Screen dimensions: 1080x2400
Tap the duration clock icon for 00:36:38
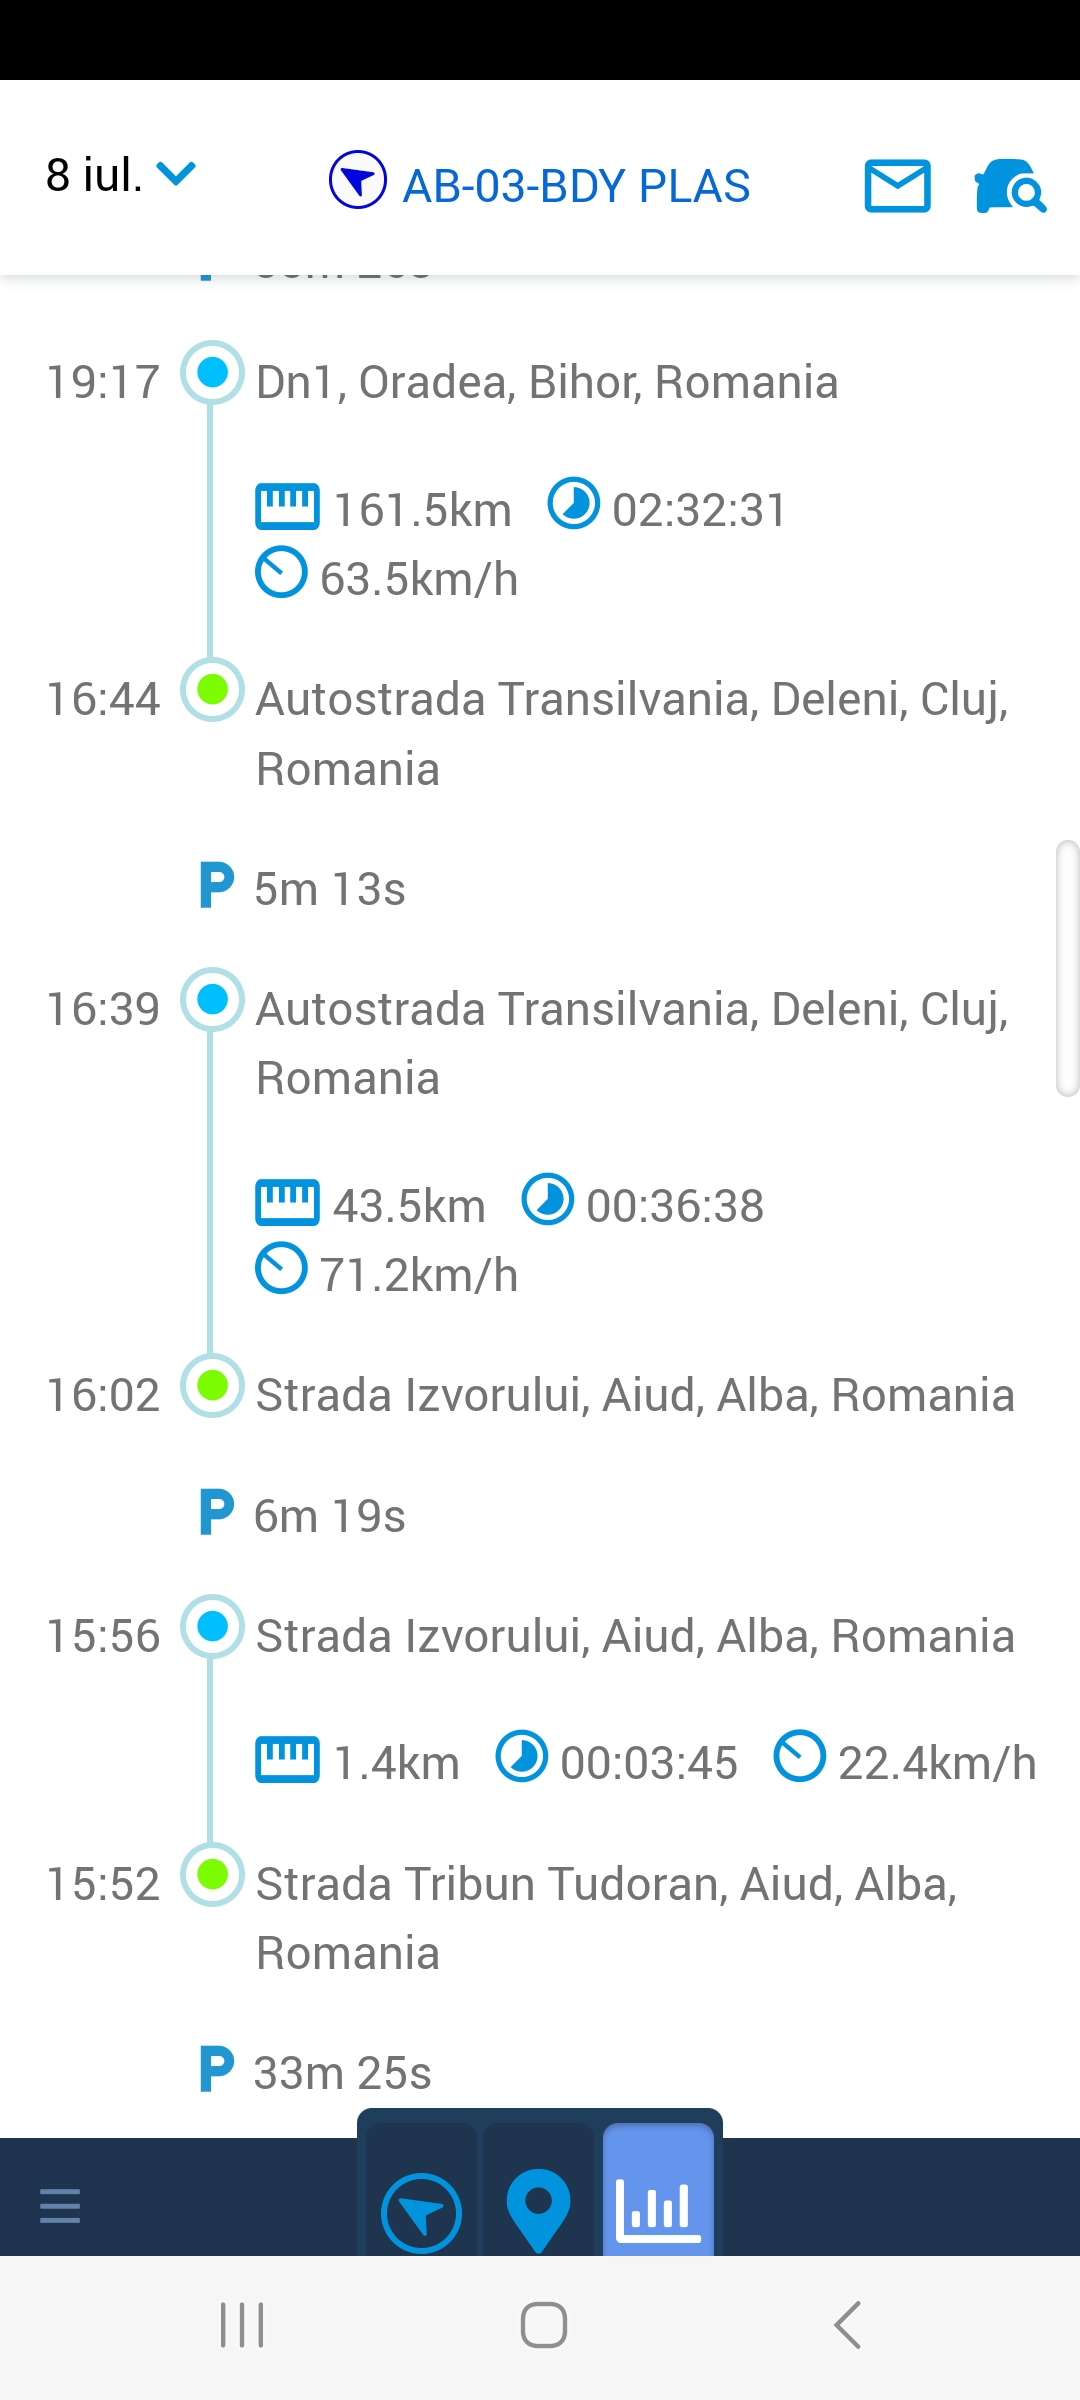point(548,1199)
